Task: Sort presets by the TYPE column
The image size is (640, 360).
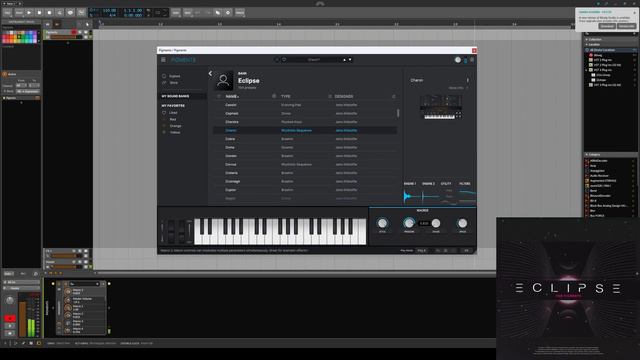Action: 286,96
